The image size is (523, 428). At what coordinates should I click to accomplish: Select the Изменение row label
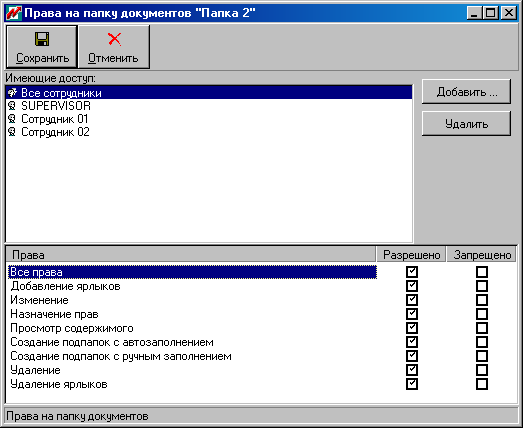coord(39,300)
